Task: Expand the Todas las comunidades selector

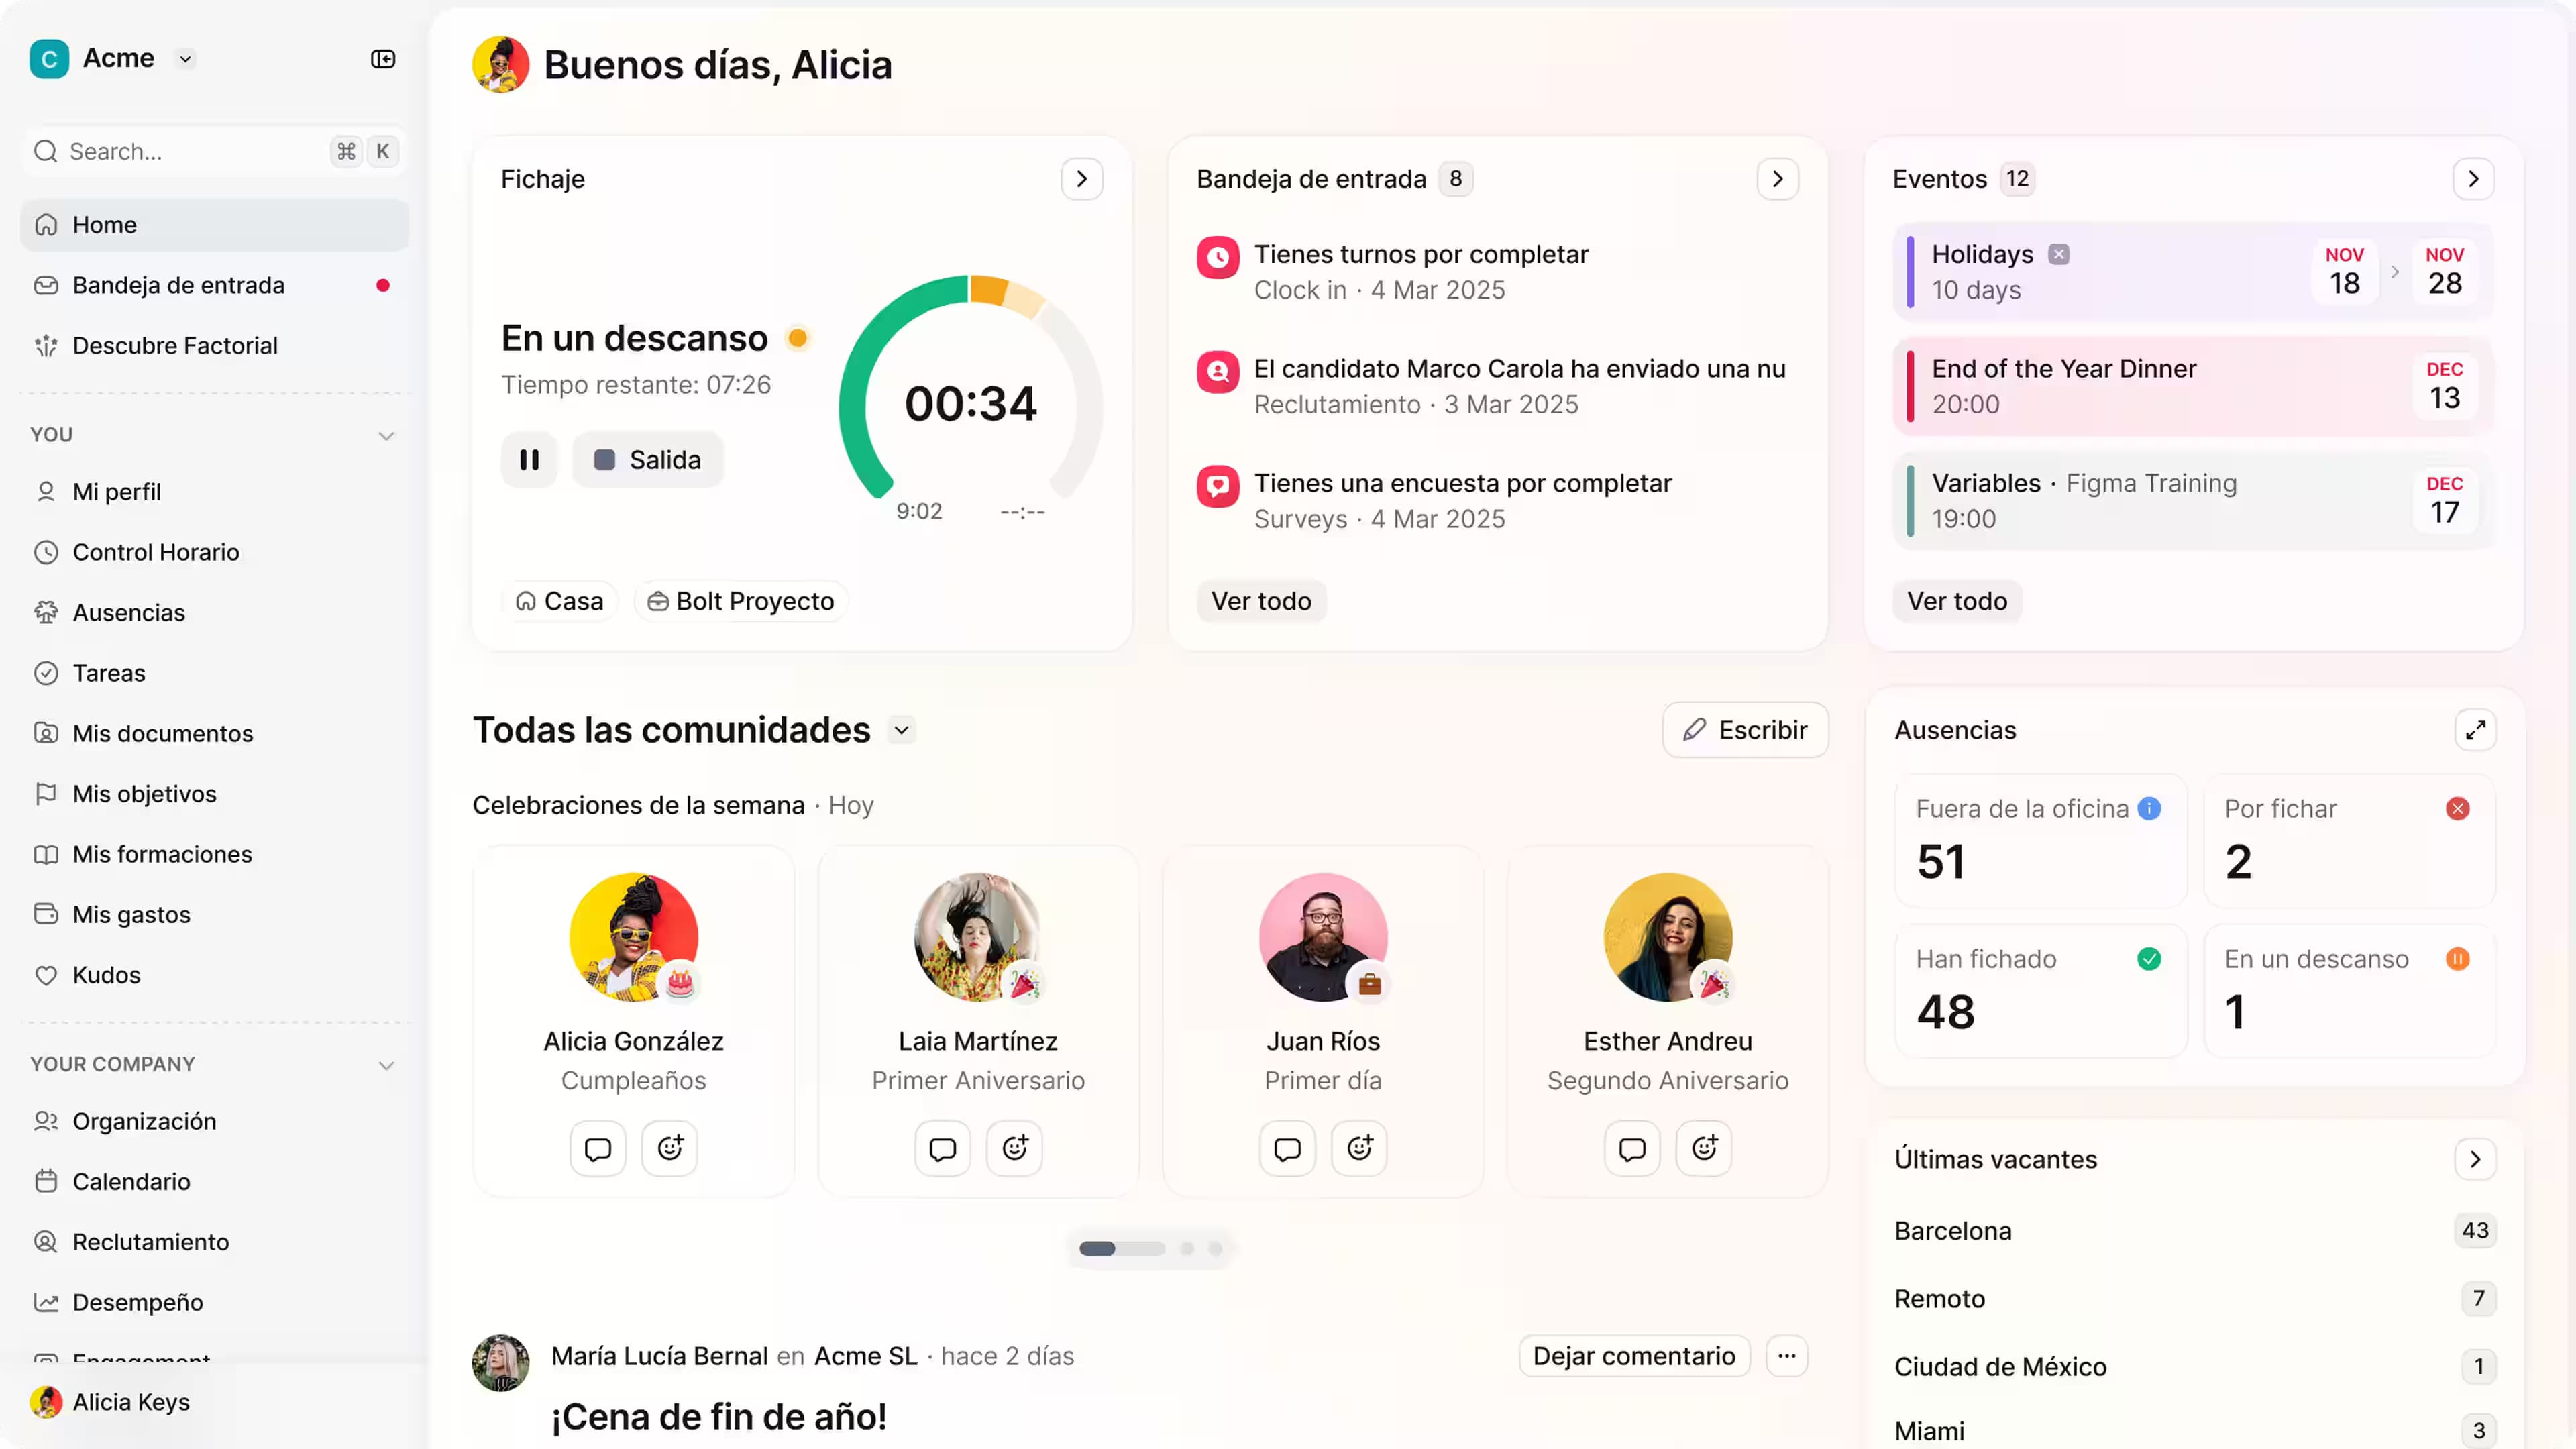Action: pos(900,730)
